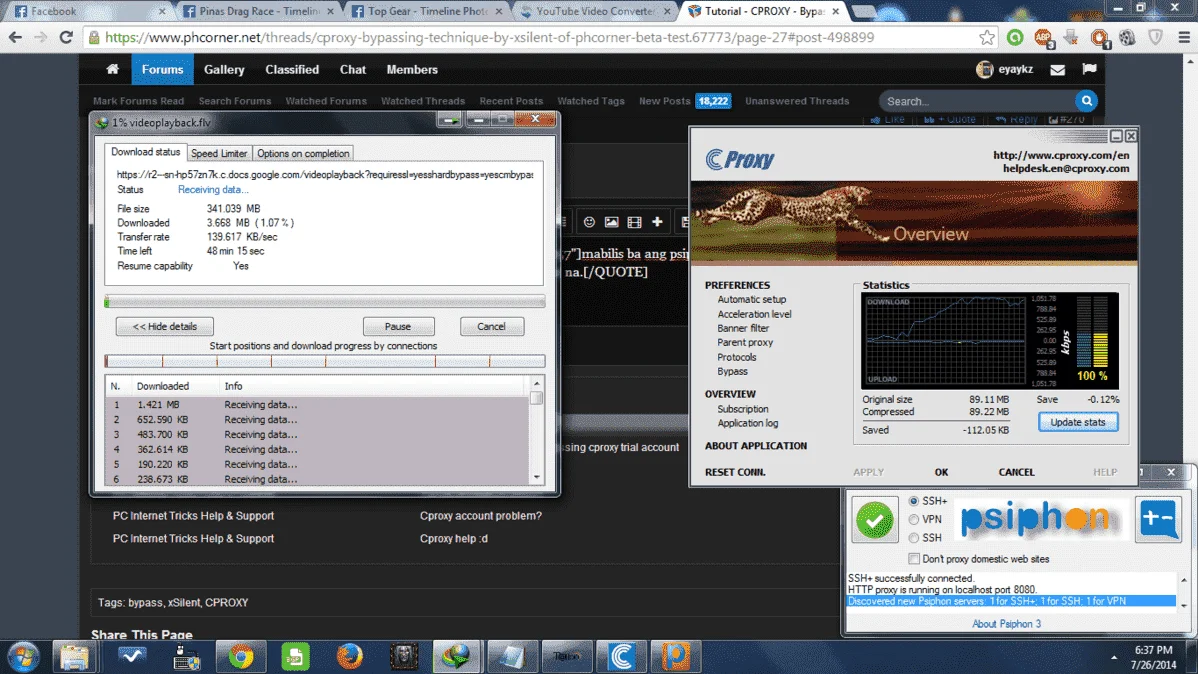Select the SSH+ radio option

coord(913,501)
